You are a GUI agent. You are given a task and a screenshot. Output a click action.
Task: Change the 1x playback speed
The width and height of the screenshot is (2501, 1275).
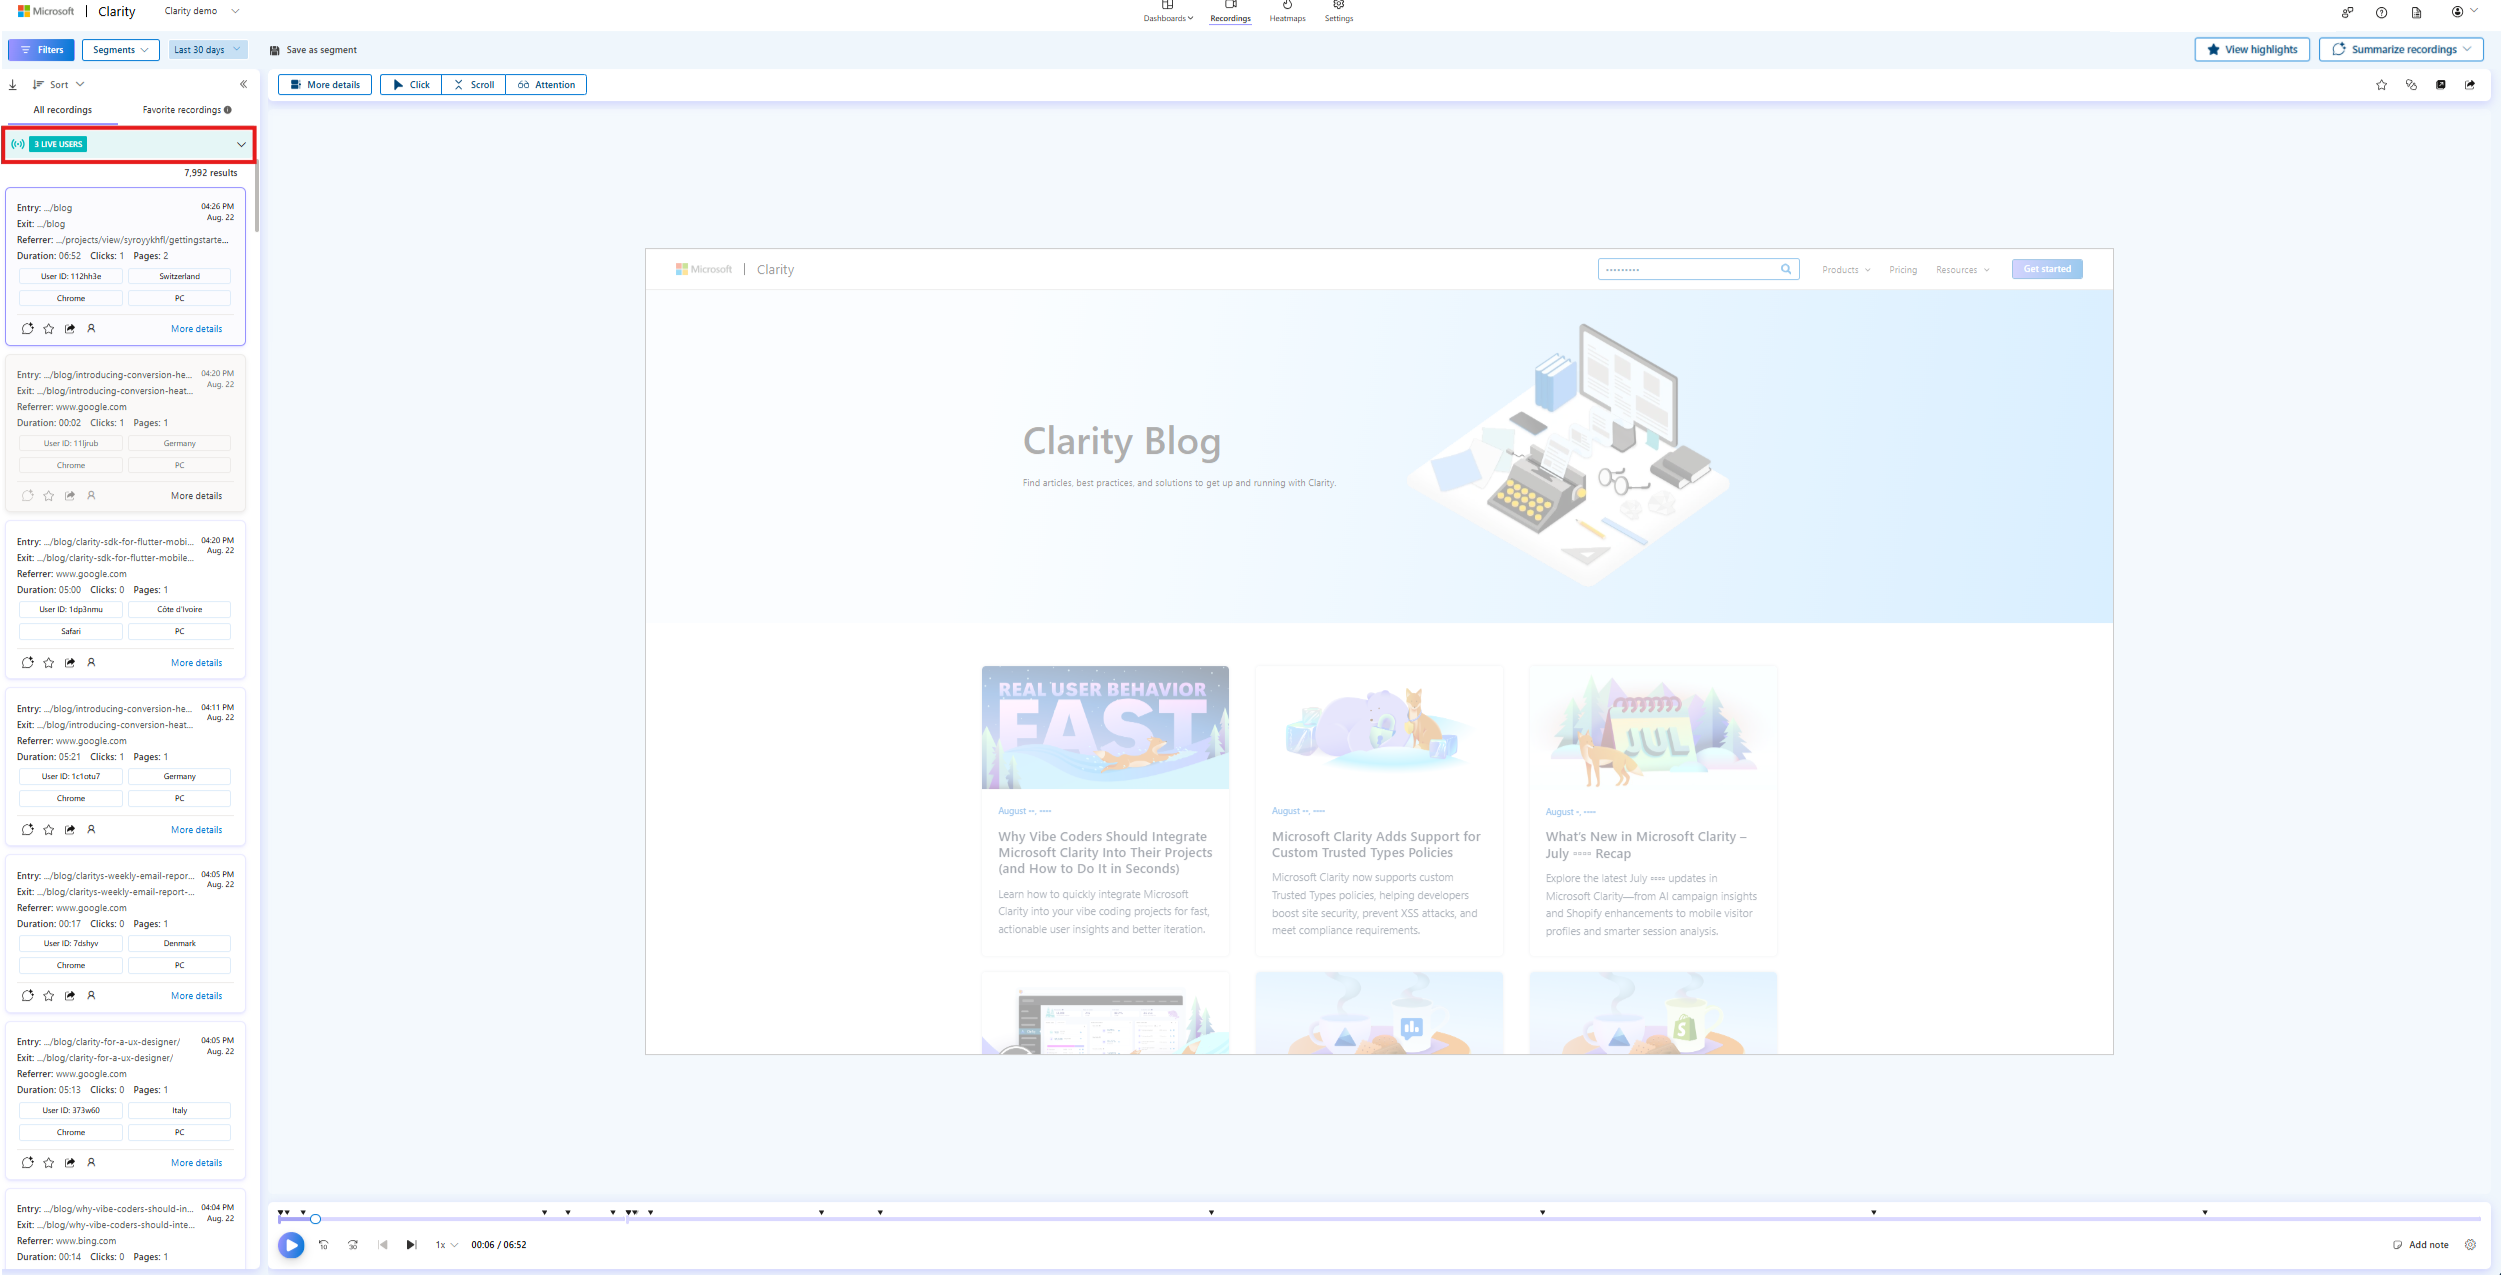(x=446, y=1245)
